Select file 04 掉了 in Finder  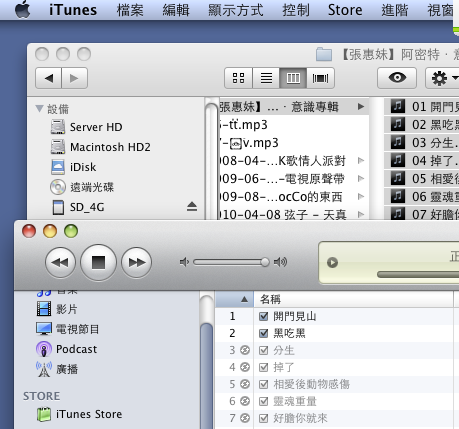[422, 161]
